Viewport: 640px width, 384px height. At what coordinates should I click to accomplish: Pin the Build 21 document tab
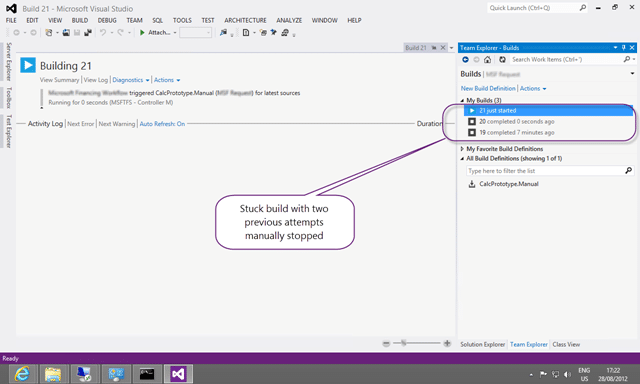coord(434,48)
